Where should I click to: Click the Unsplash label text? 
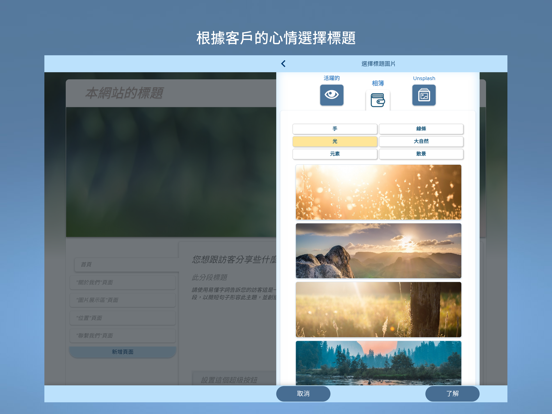[424, 78]
